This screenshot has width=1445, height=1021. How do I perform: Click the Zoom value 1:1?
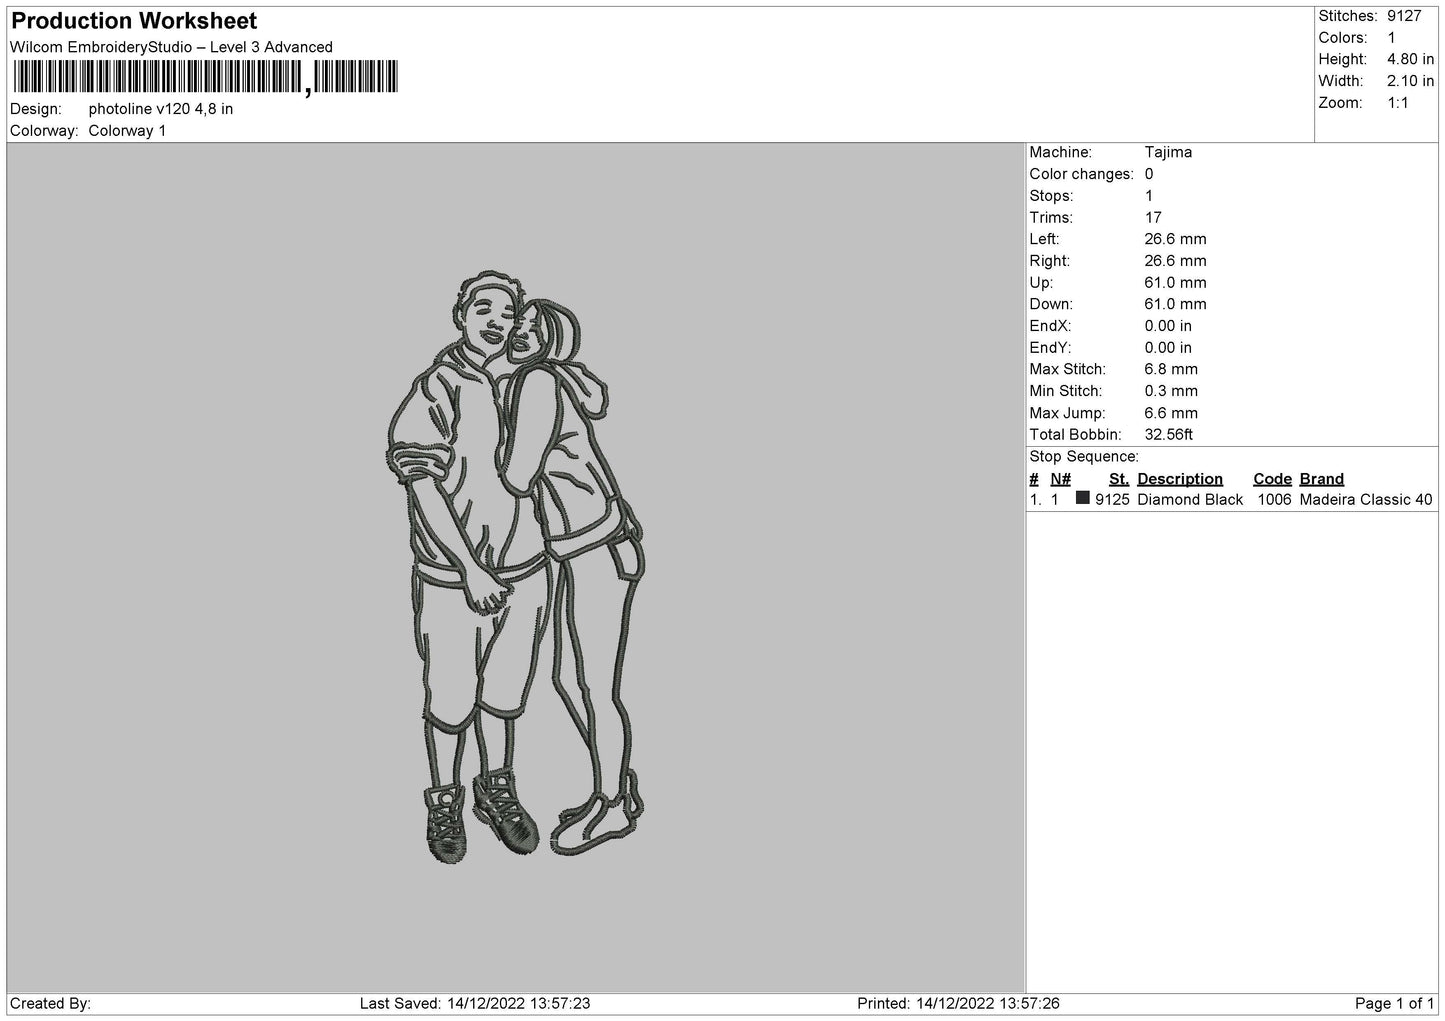pyautogui.click(x=1398, y=103)
